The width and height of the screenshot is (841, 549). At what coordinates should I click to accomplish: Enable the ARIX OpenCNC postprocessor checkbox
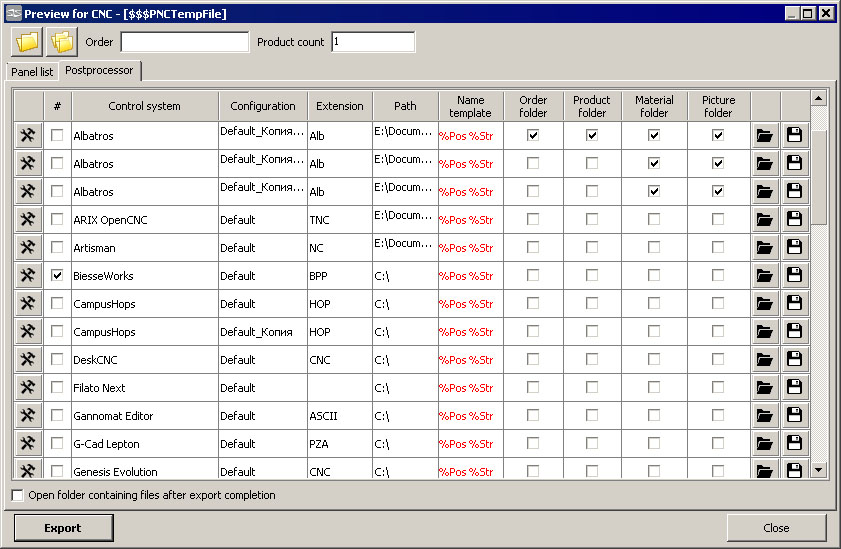tap(57, 219)
